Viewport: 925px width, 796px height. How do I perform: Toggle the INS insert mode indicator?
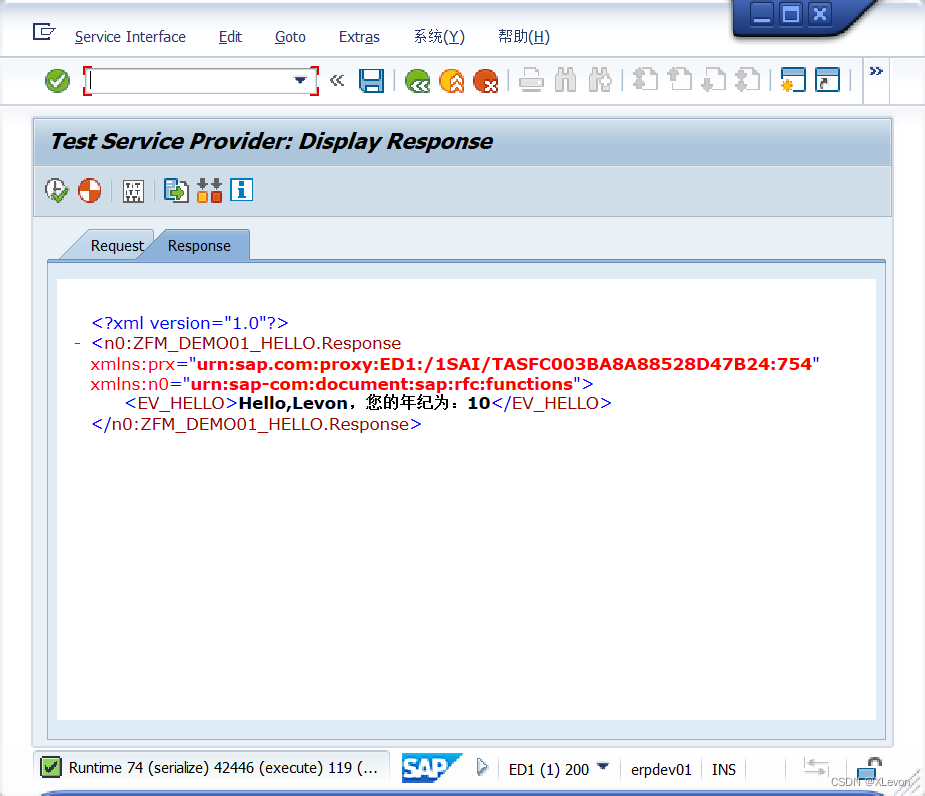pyautogui.click(x=723, y=769)
